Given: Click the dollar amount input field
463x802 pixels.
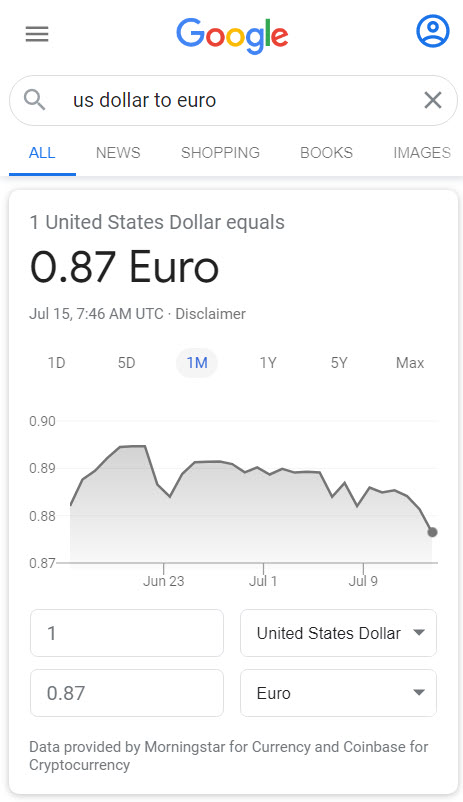Looking at the screenshot, I should [x=127, y=633].
